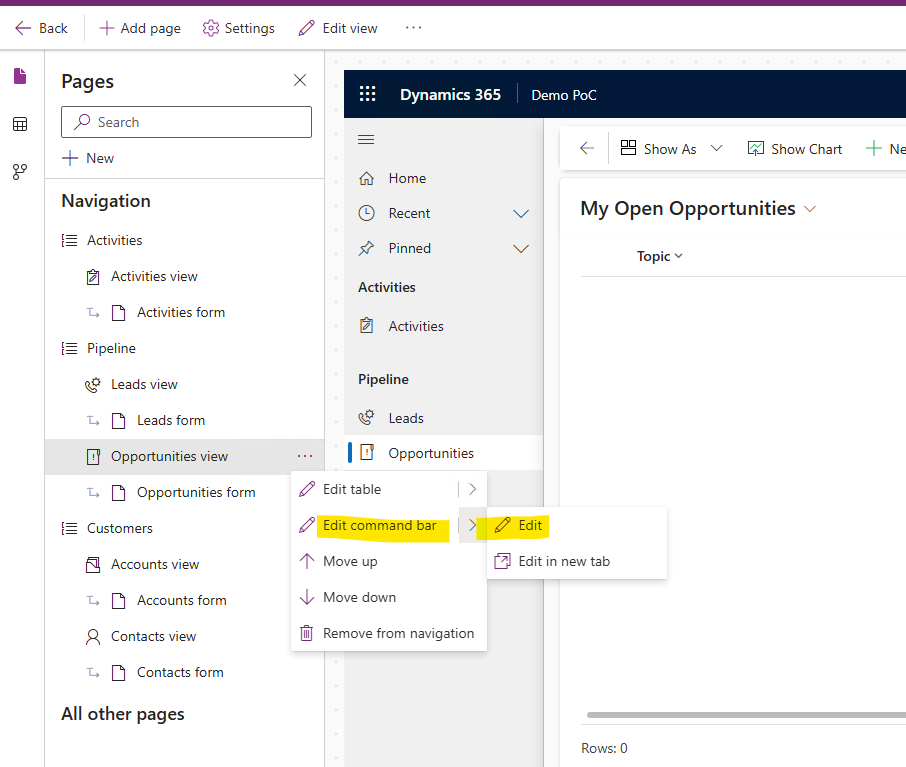Focus the Pages Search box
The width and height of the screenshot is (906, 767).
pyautogui.click(x=186, y=122)
